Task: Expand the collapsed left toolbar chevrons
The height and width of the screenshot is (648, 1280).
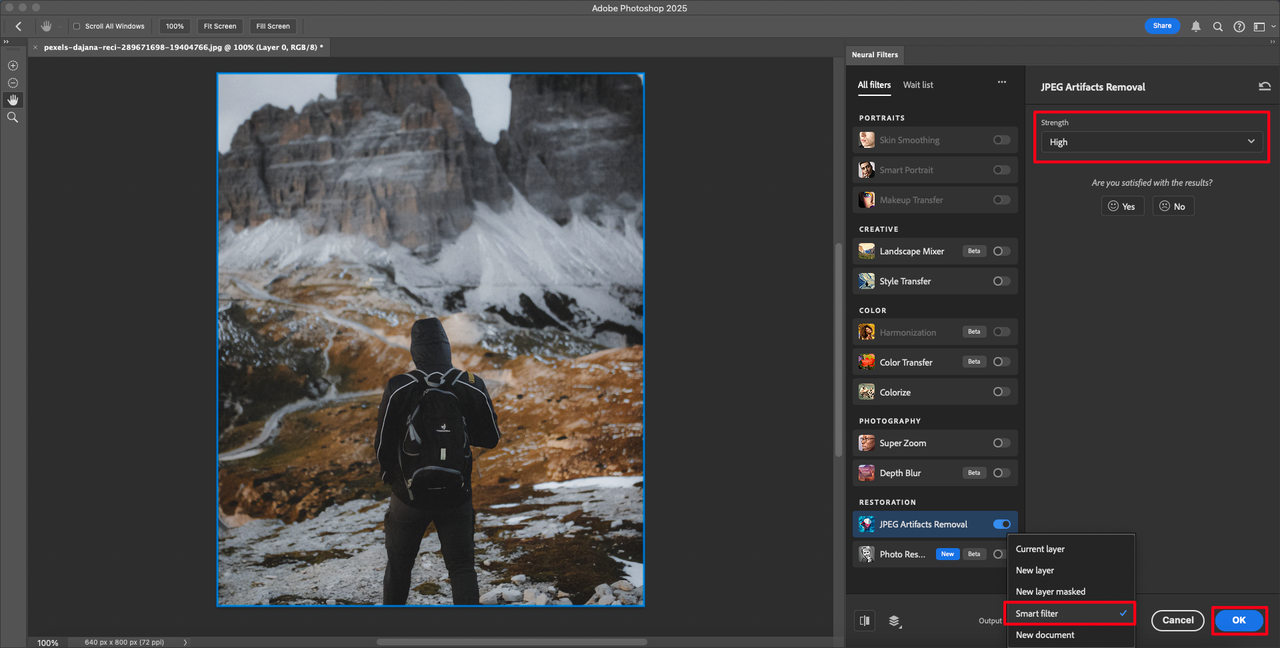Action: point(6,42)
